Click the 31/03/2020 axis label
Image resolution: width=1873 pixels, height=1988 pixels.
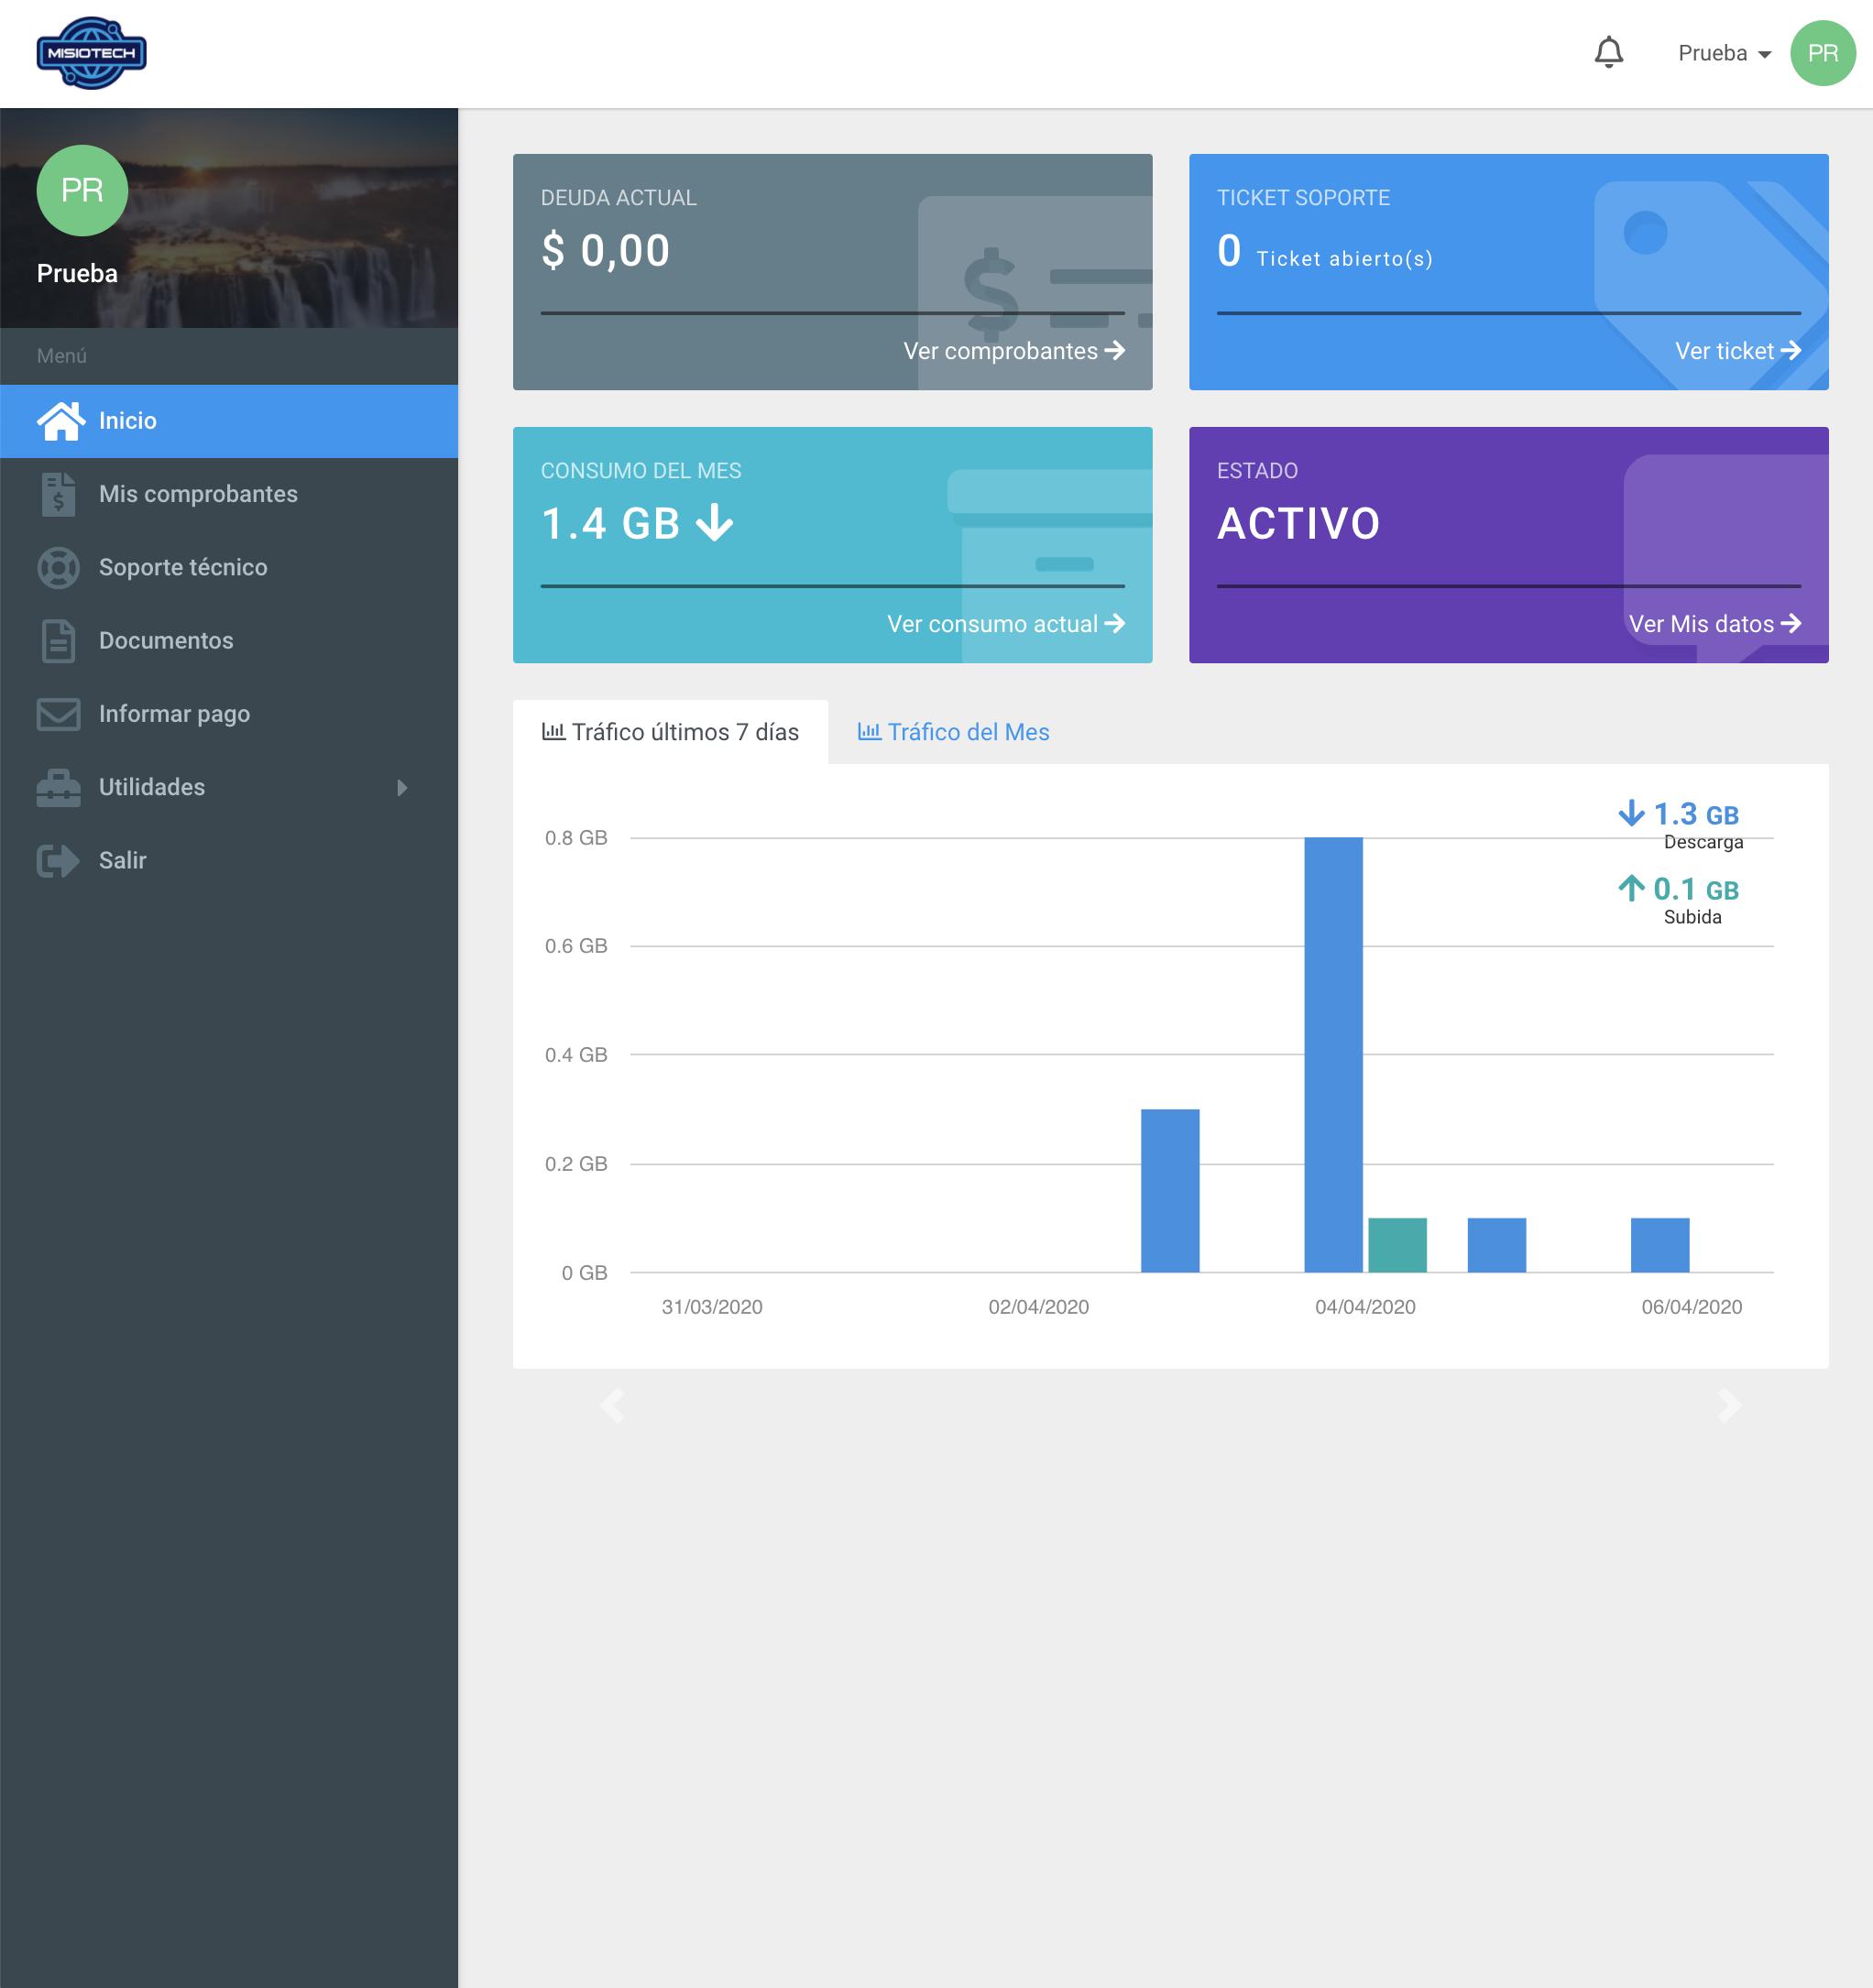tap(712, 1307)
